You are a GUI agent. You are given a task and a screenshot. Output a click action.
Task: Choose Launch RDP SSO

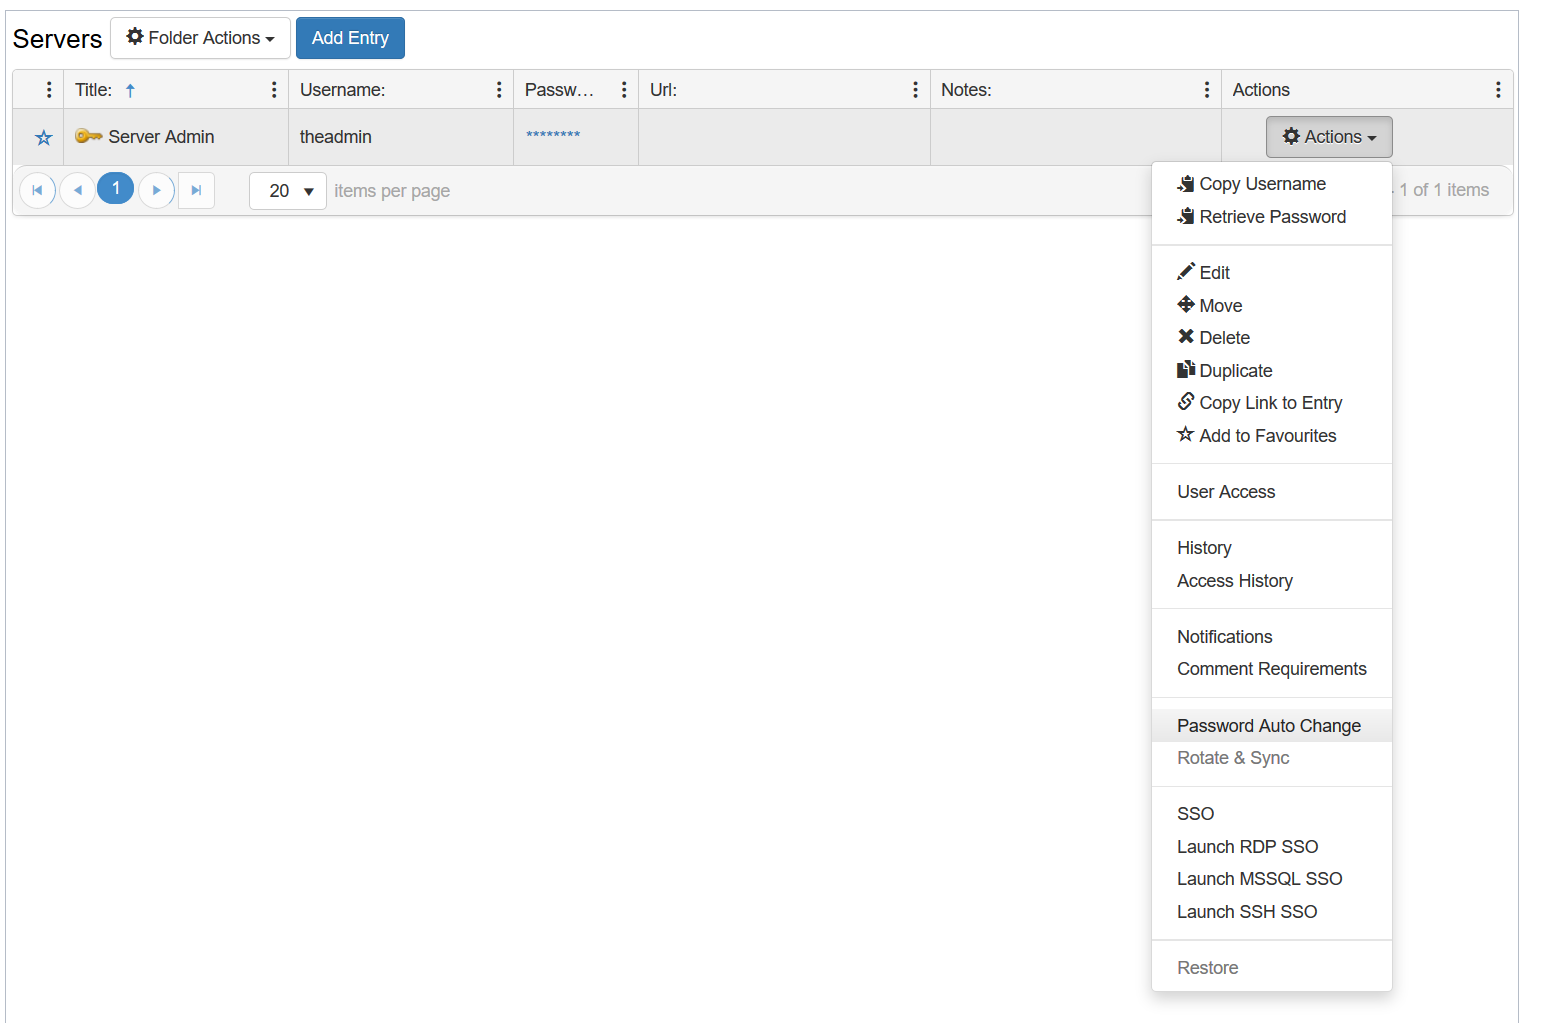(1272, 847)
